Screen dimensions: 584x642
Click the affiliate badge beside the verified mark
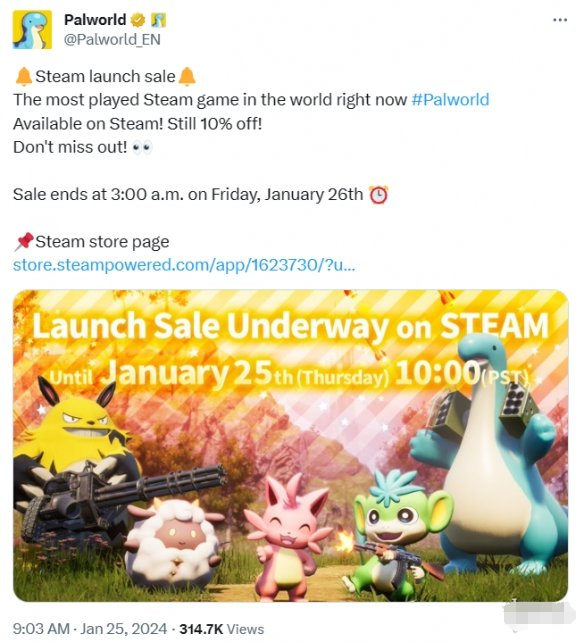[158, 20]
